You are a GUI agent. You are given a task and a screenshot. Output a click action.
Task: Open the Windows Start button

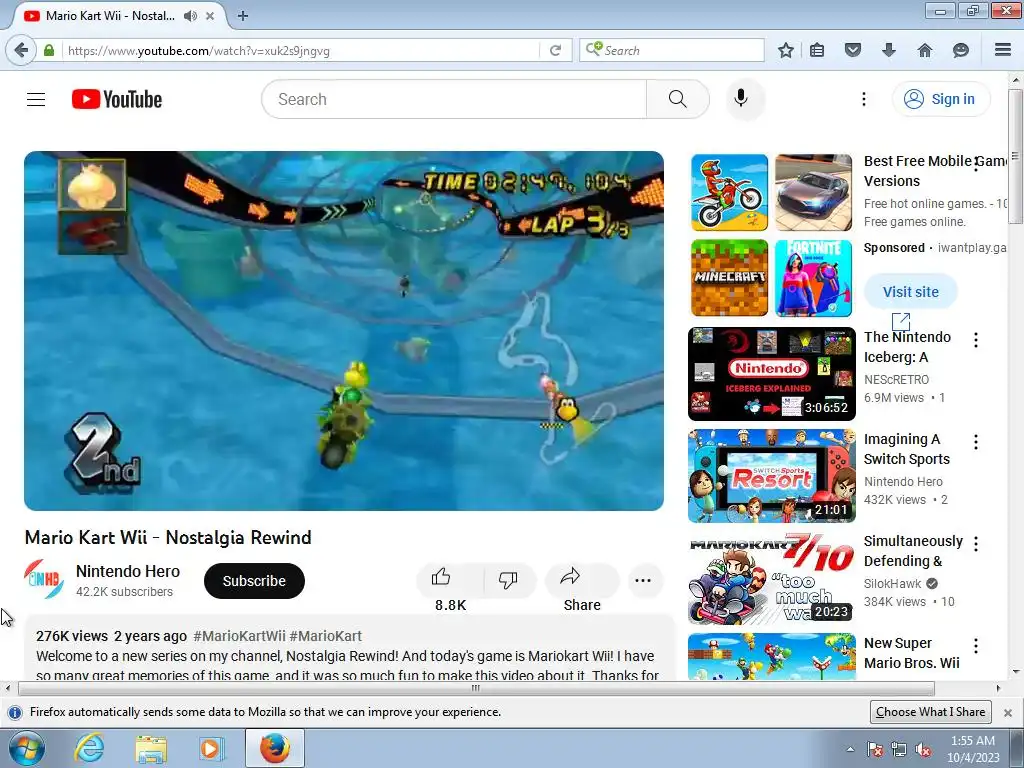(x=26, y=748)
